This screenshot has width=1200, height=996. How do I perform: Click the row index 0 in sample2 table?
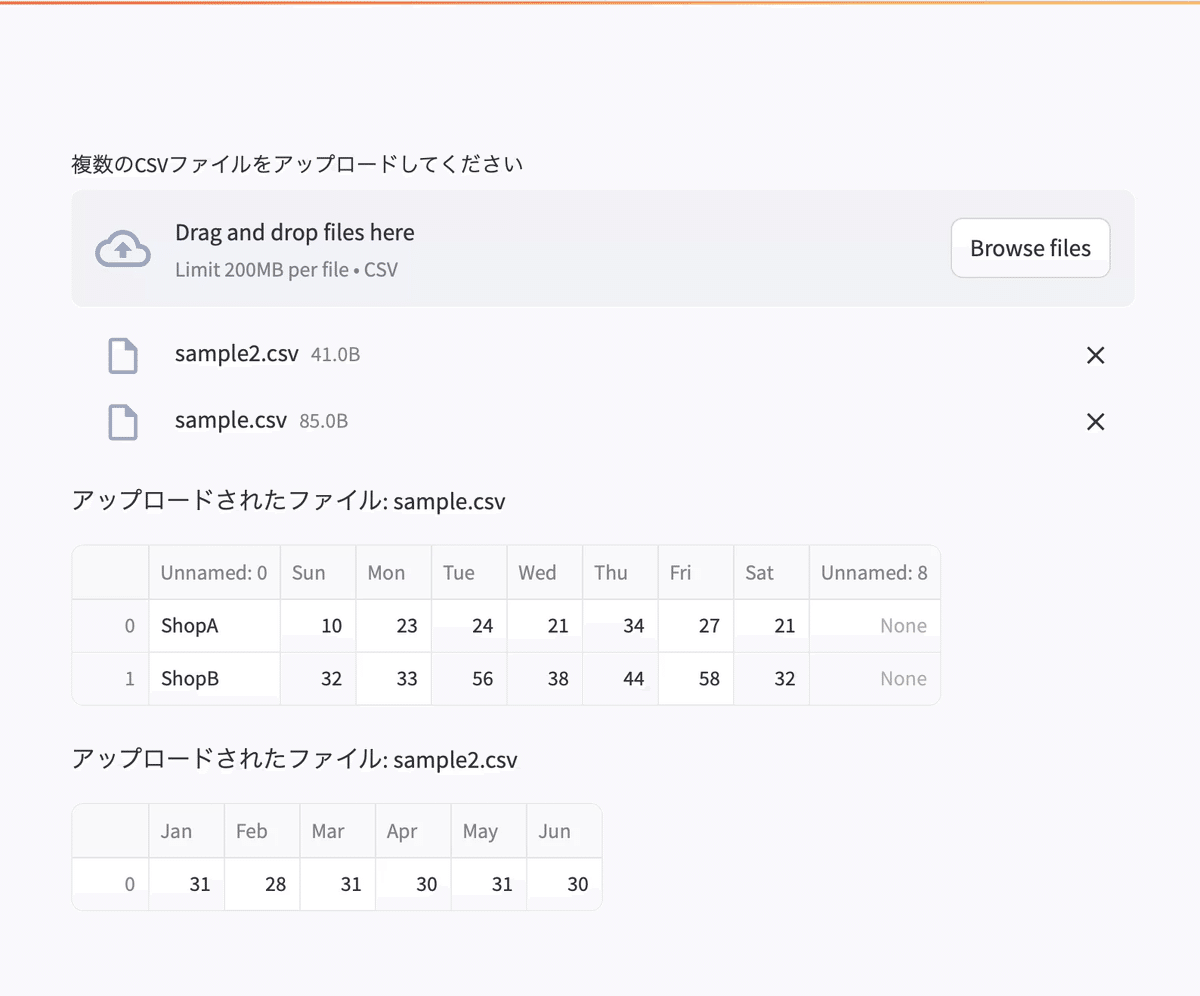point(110,883)
